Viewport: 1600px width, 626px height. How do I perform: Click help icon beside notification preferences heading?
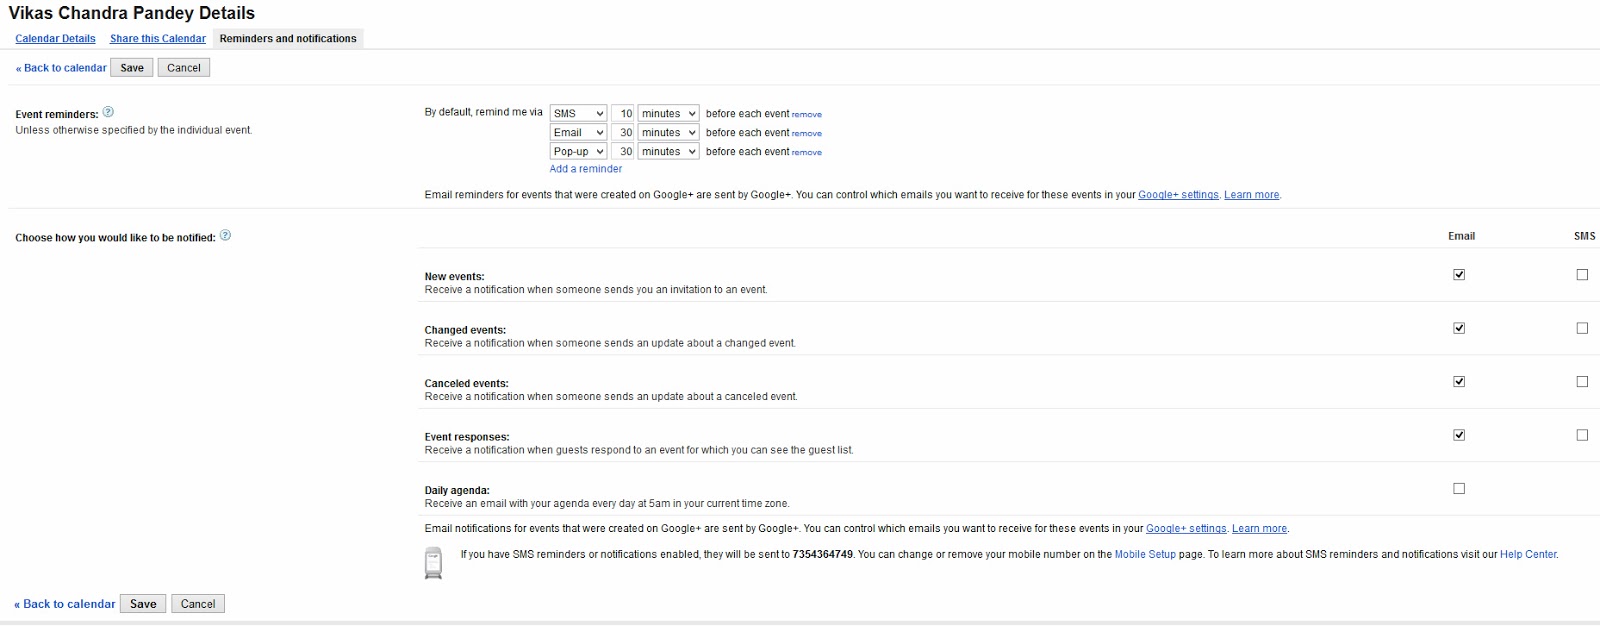[225, 236]
